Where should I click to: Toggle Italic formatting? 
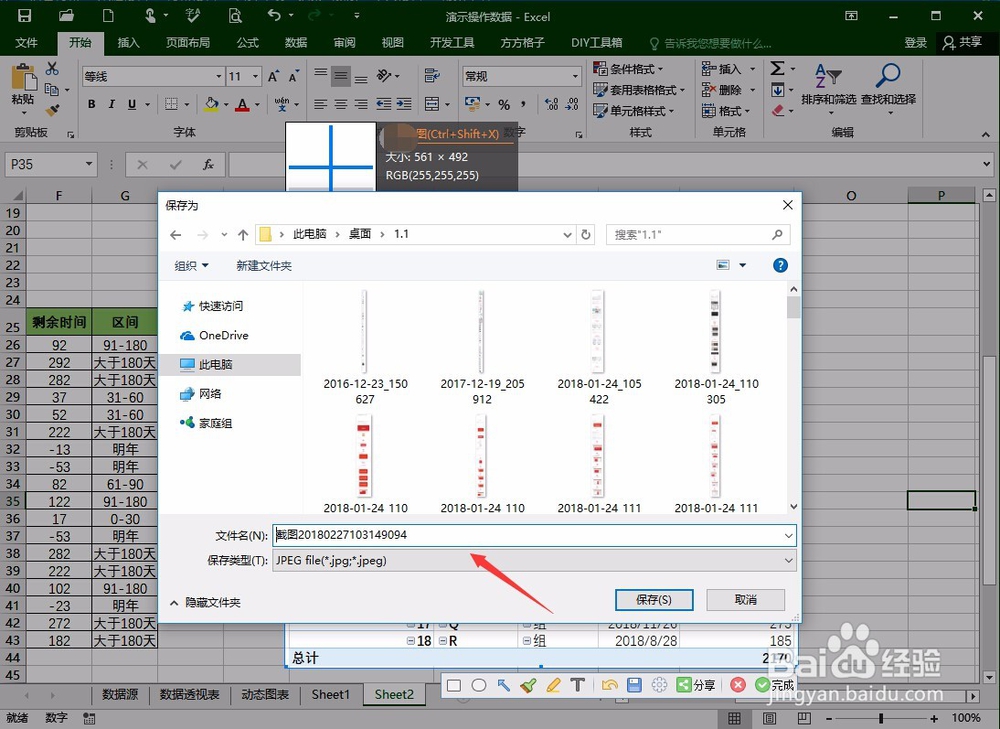pyautogui.click(x=112, y=104)
